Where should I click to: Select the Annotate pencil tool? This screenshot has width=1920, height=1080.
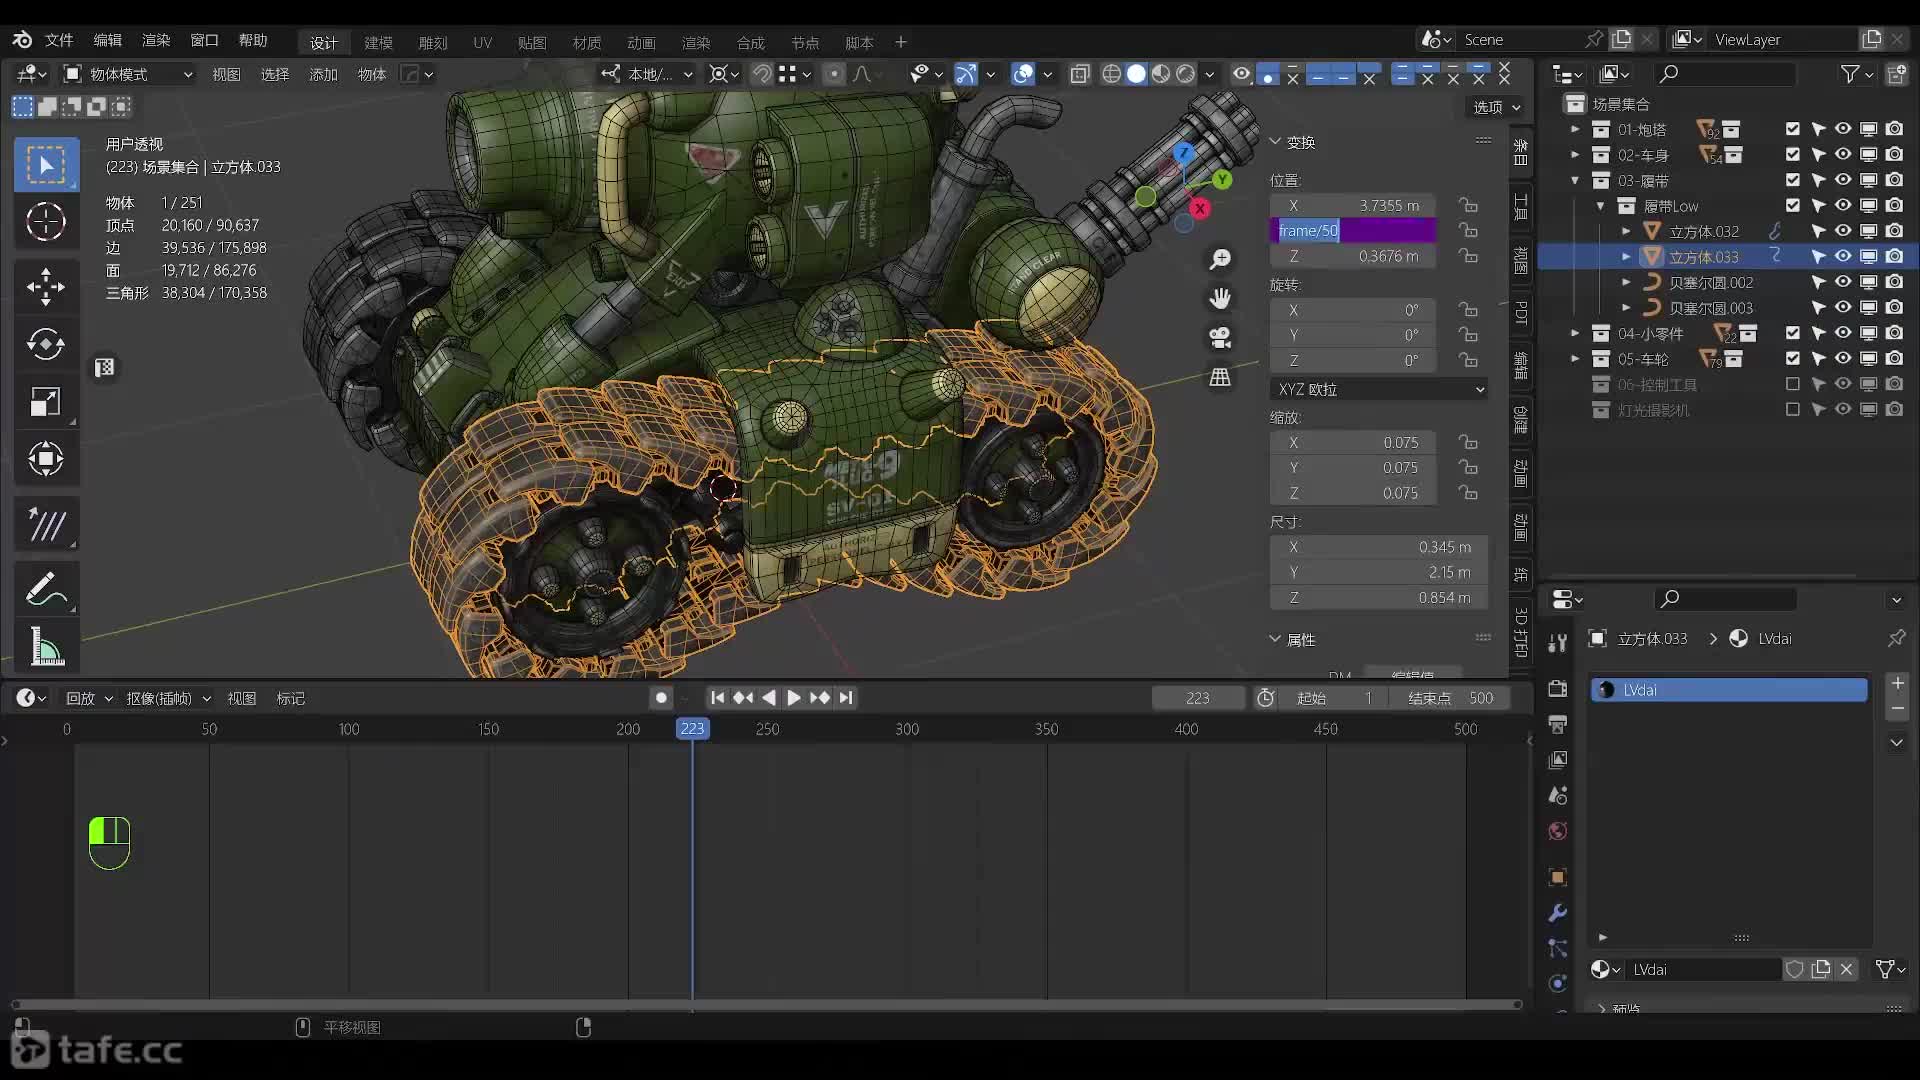45,590
